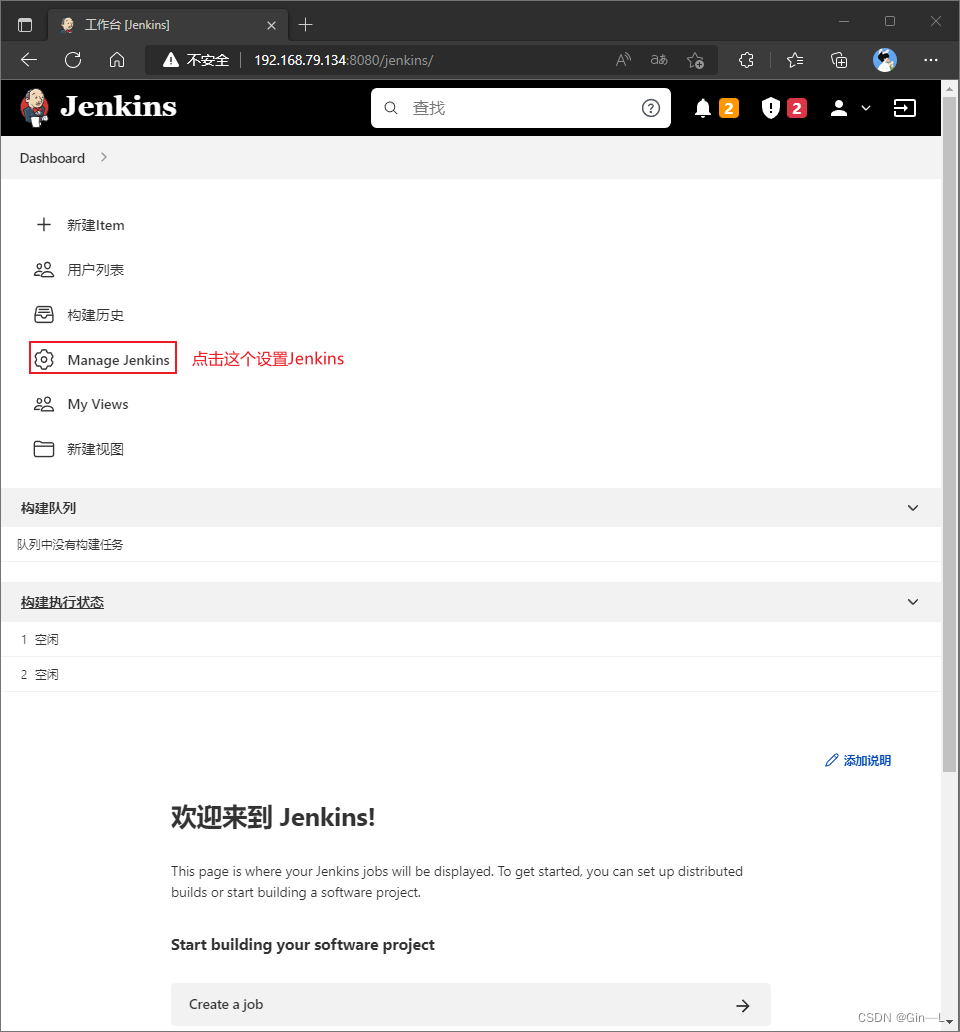
Task: Log out using the exit icon
Action: [904, 108]
